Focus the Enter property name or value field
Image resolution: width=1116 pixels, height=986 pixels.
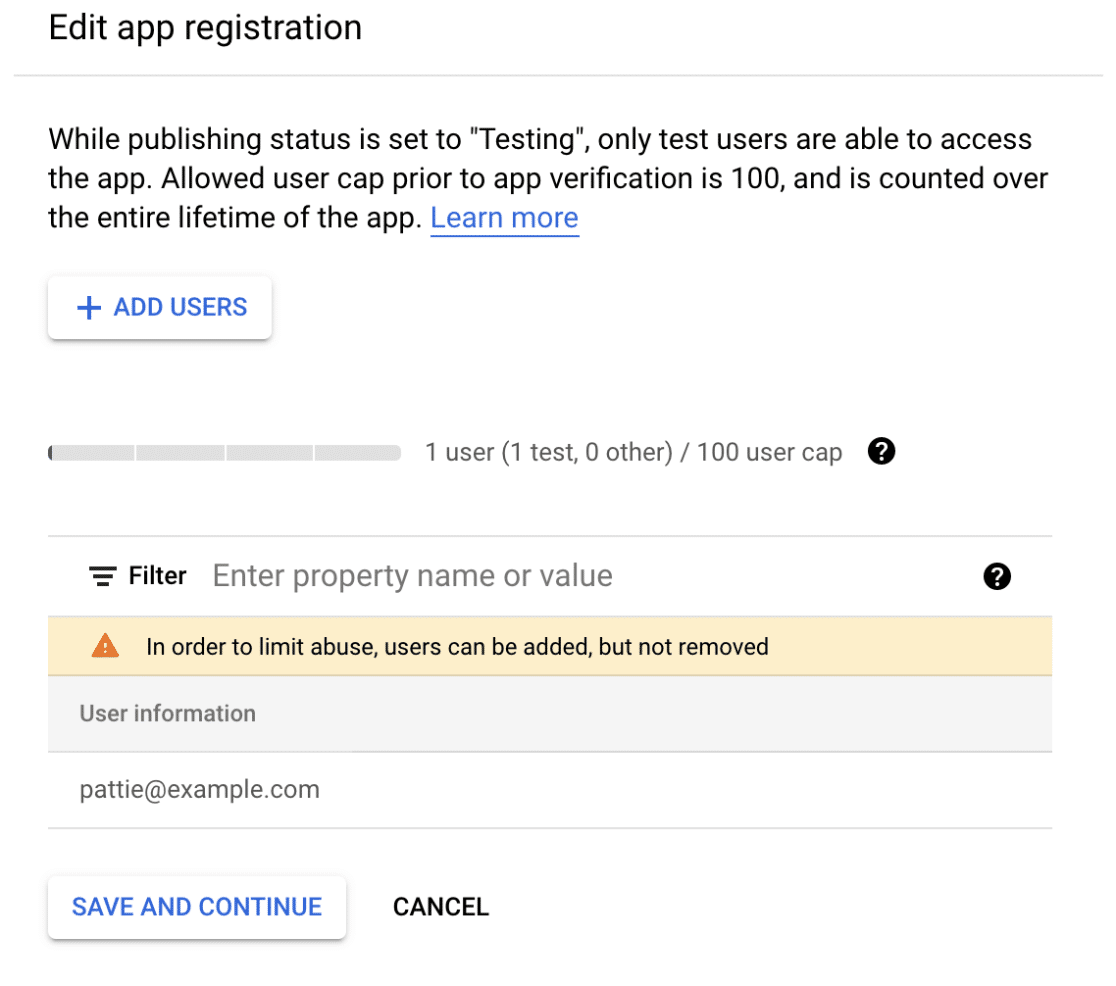591,576
